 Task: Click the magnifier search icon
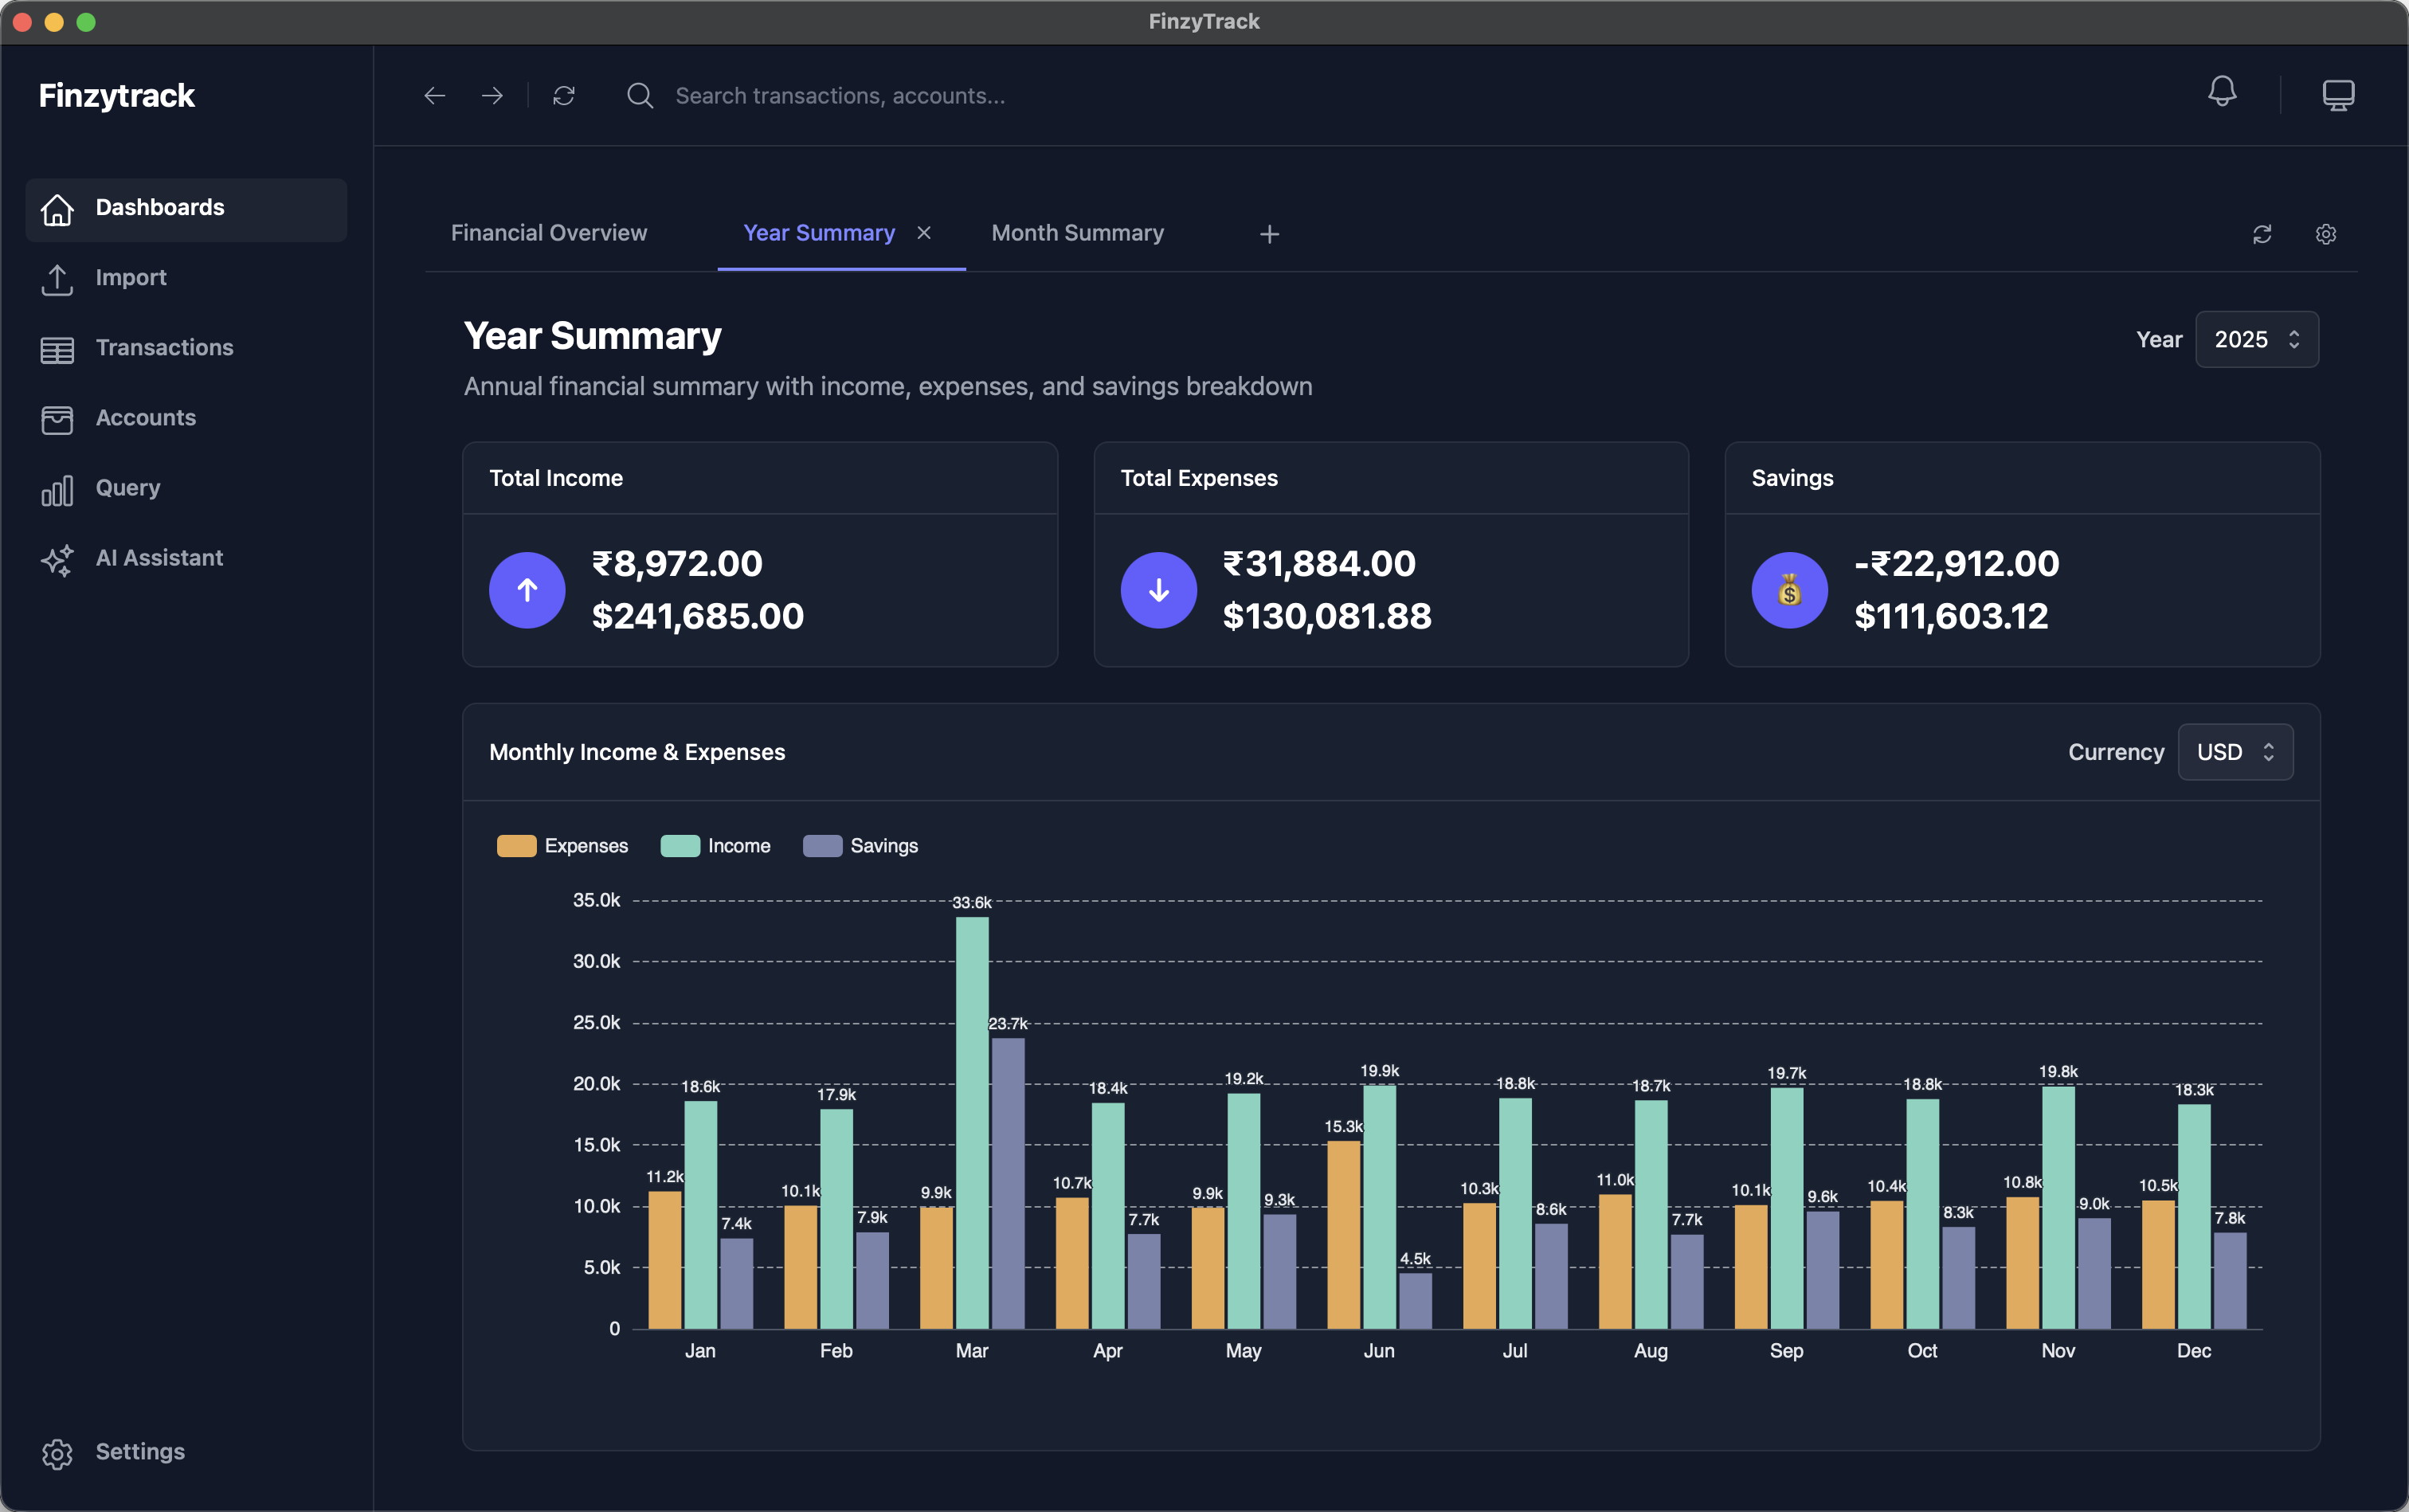point(640,96)
